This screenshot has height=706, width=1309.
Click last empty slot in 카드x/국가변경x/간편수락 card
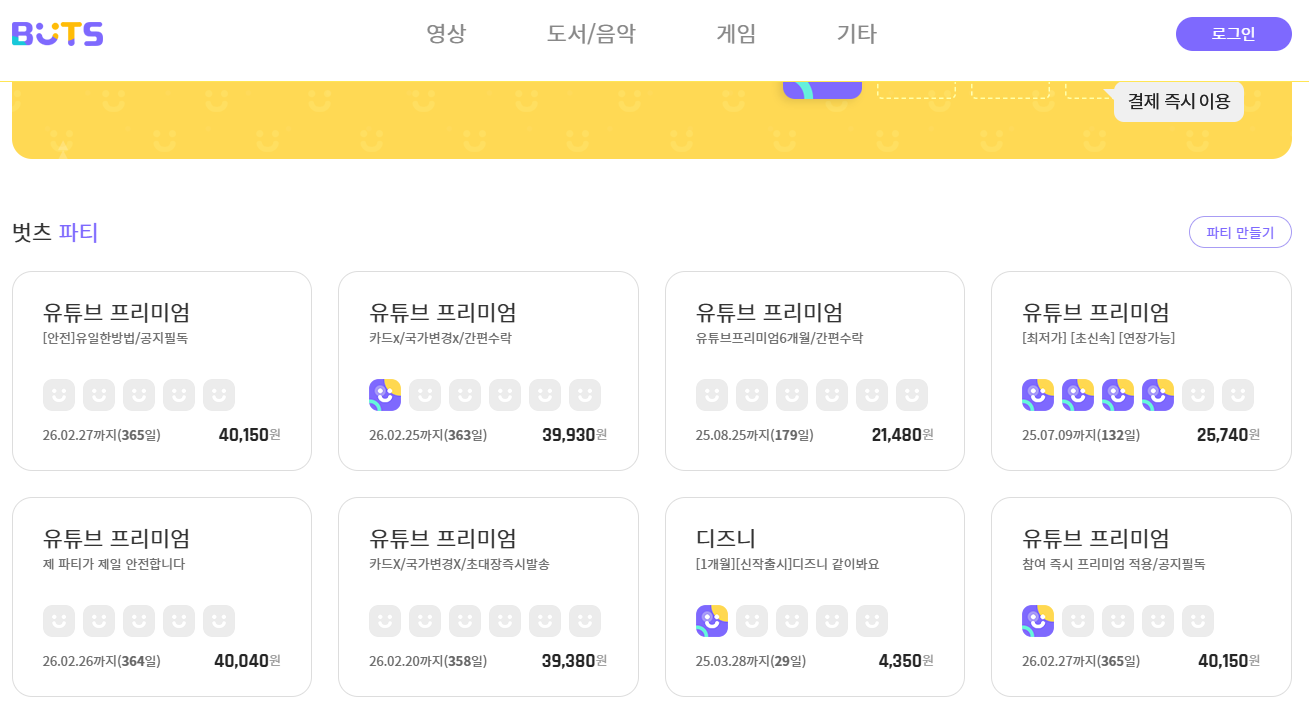click(x=585, y=395)
